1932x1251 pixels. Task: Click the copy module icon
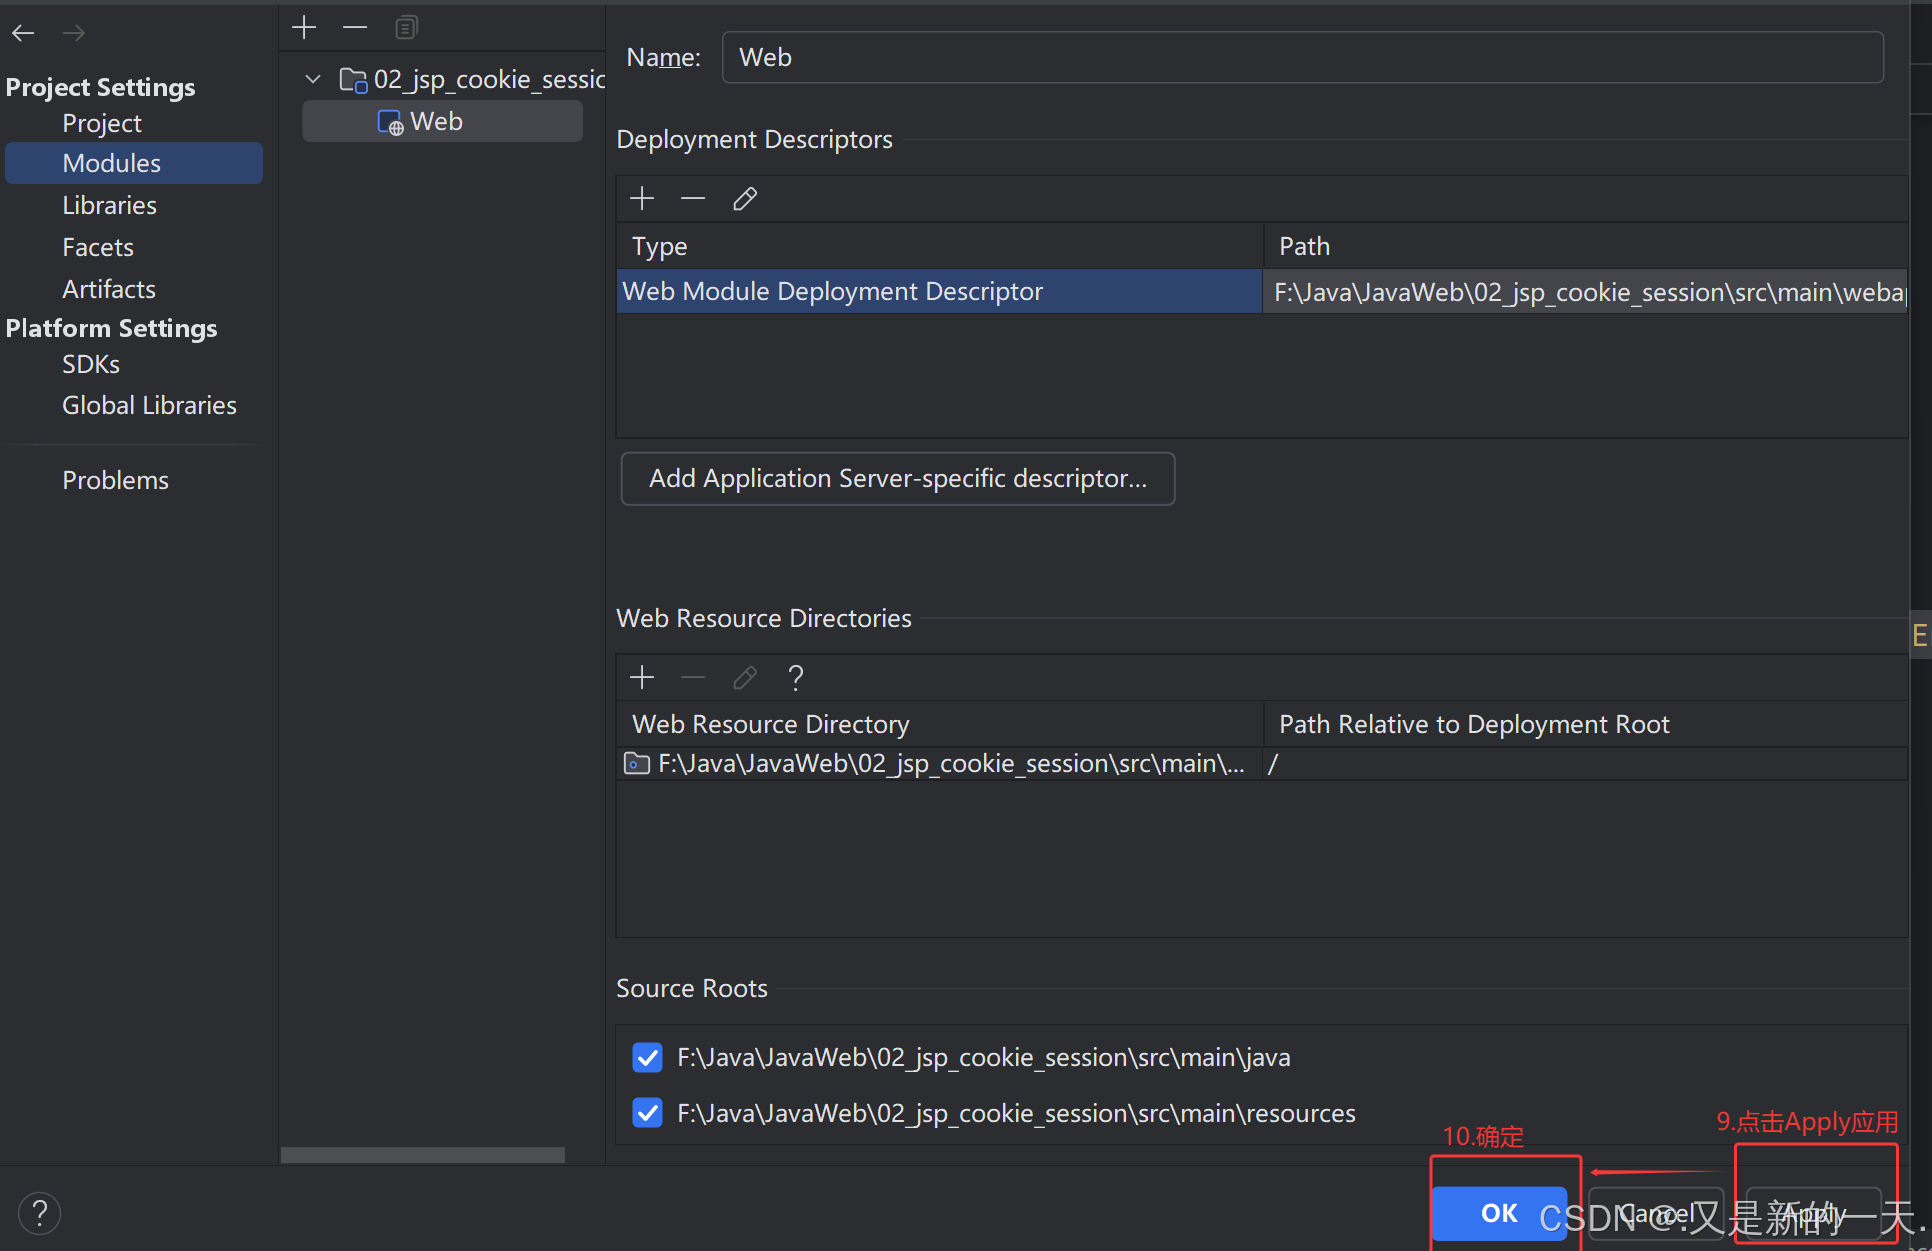pyautogui.click(x=406, y=27)
